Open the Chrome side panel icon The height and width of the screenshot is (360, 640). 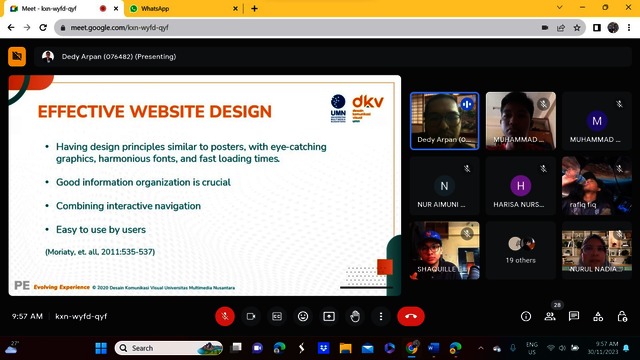click(x=597, y=27)
